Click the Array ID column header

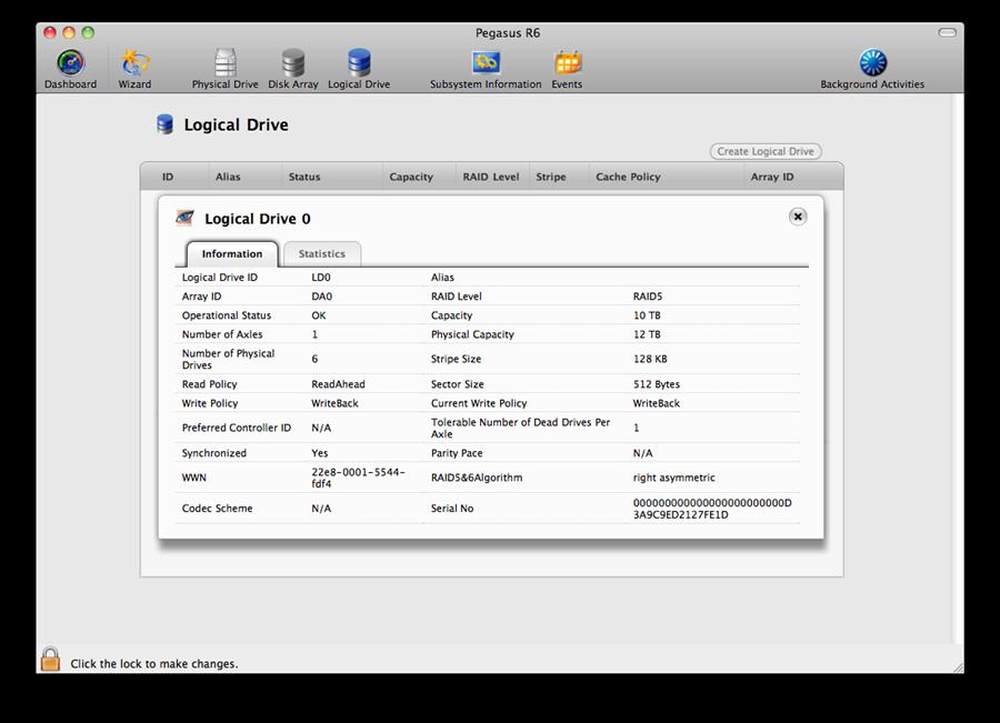pos(772,177)
